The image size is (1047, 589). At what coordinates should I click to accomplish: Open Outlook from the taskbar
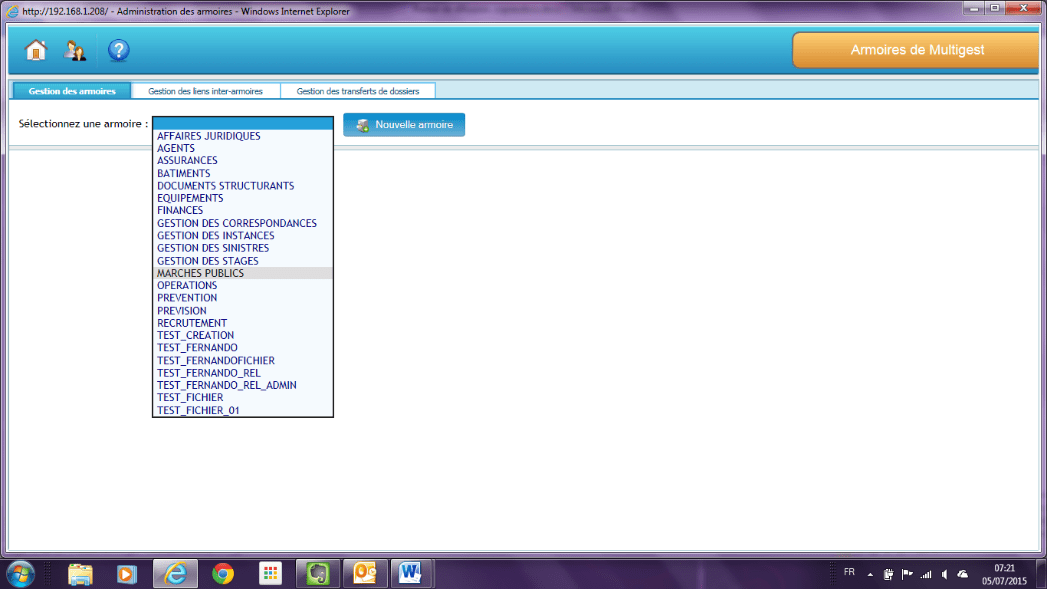(364, 573)
